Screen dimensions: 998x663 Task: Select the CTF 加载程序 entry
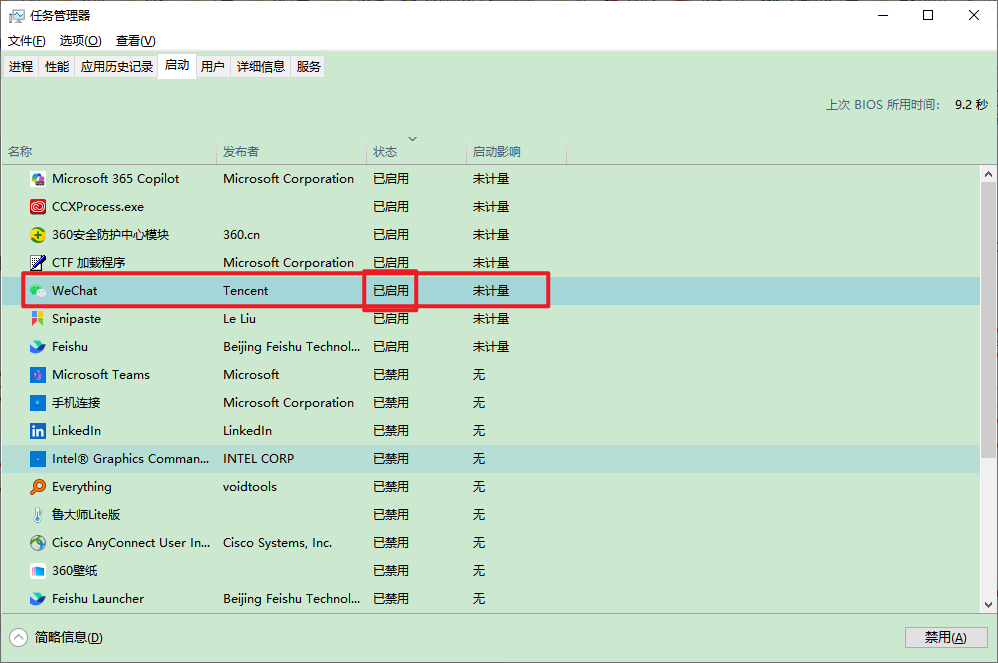(88, 263)
